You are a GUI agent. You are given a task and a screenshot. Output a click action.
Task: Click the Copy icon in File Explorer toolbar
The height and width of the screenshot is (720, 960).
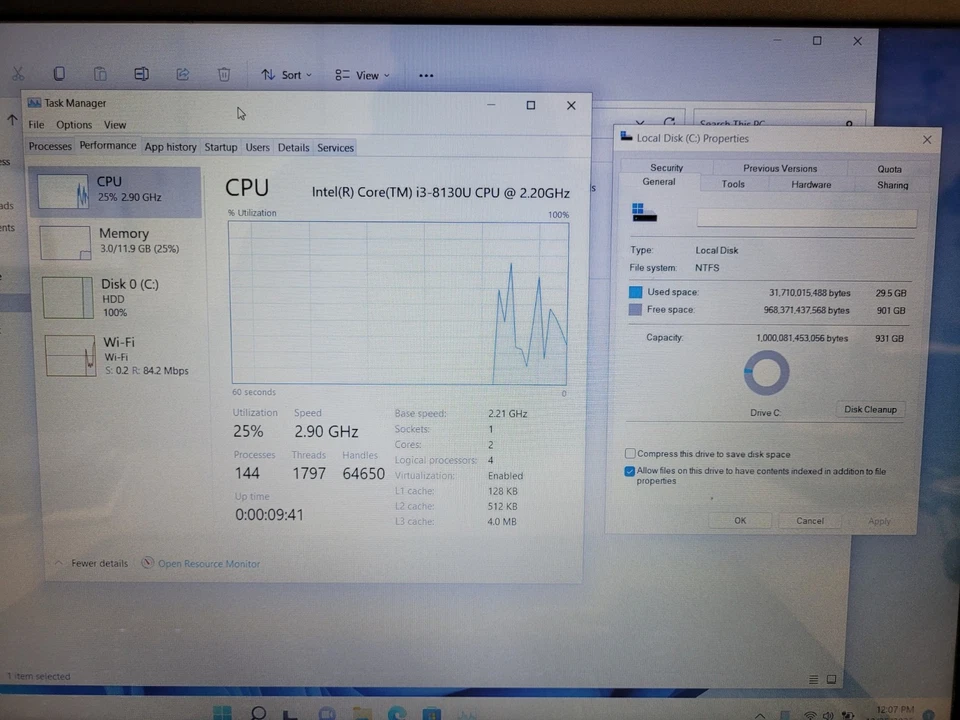point(59,73)
